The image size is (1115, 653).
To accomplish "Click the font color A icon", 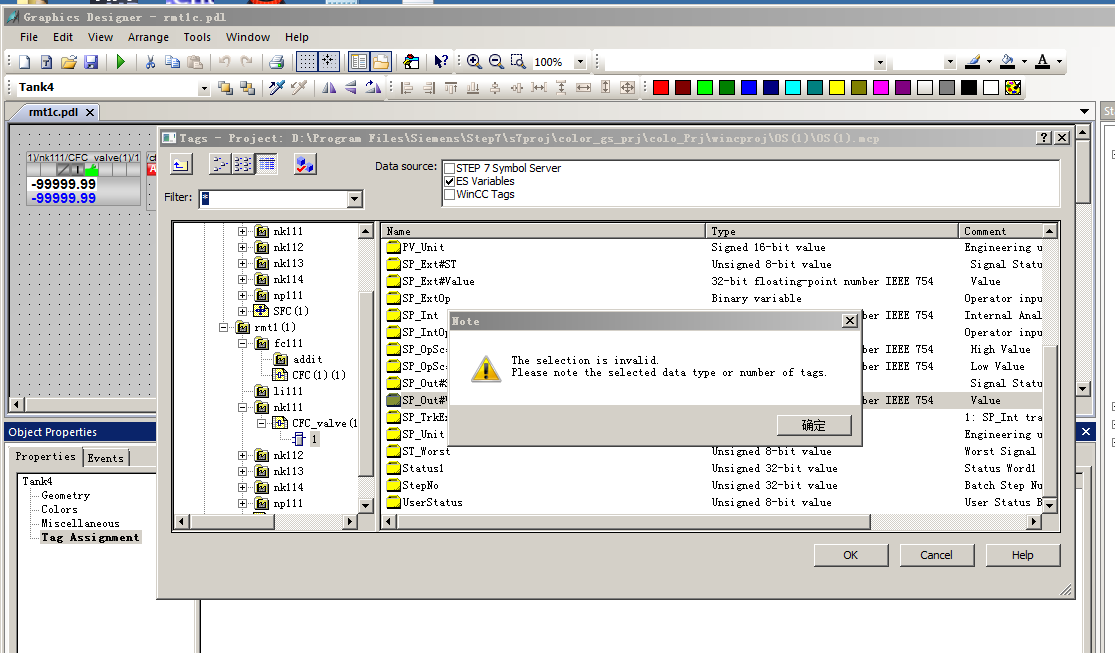I will (1042, 62).
